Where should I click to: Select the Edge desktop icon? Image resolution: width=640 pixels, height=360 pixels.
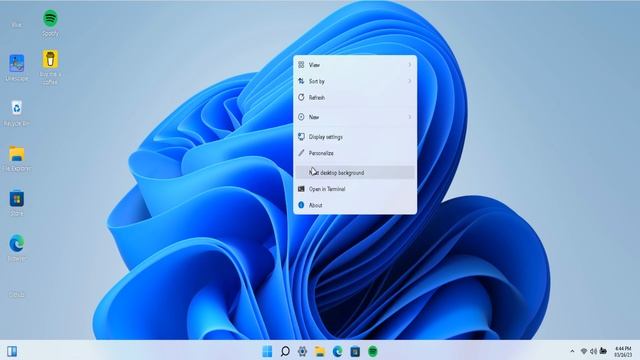(x=16, y=248)
